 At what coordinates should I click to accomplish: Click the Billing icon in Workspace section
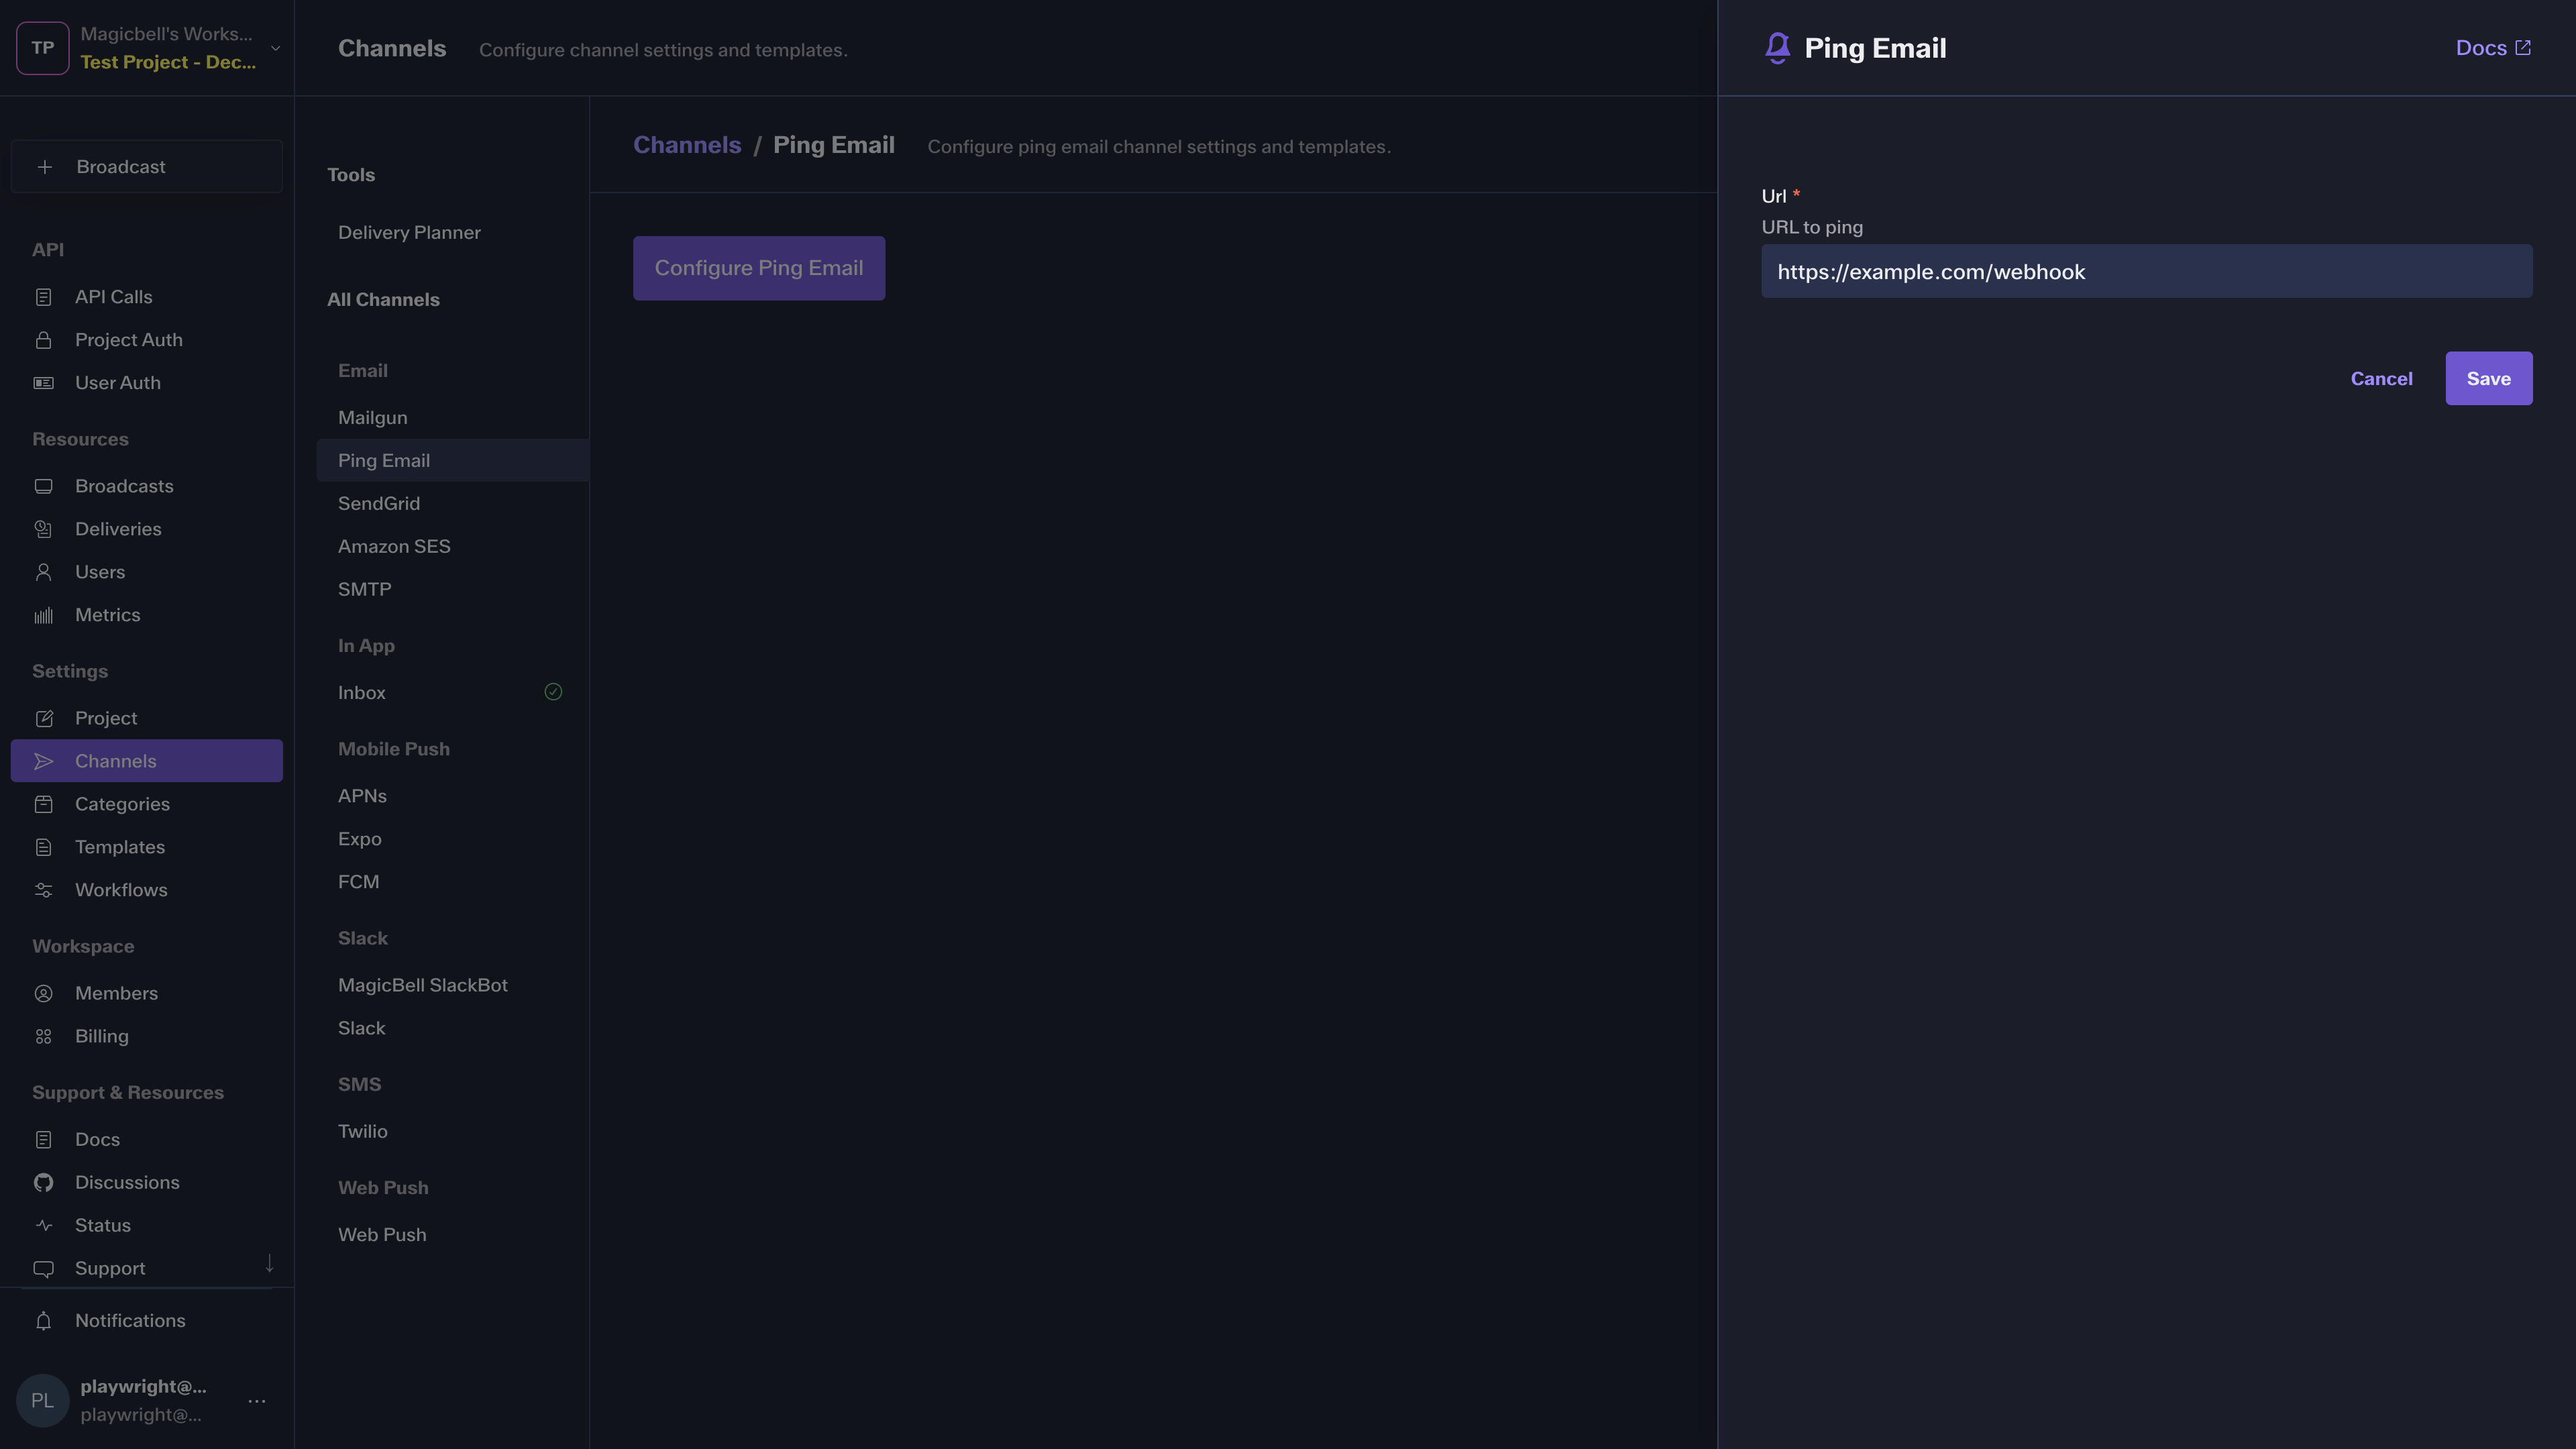click(43, 1036)
